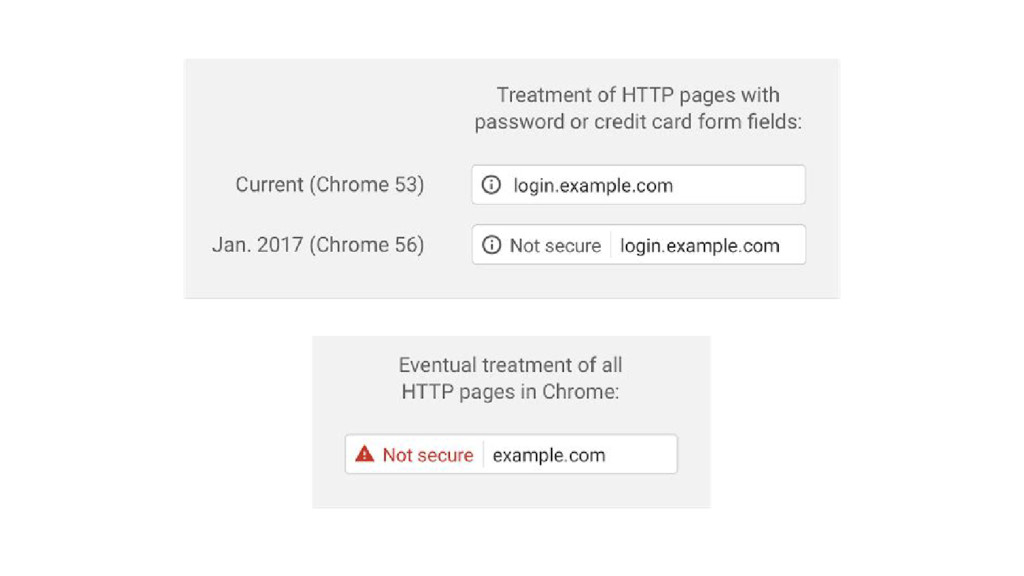
Task: Select gray 'Not secure' label in Chrome 56 bar
Action: pyautogui.click(x=555, y=246)
